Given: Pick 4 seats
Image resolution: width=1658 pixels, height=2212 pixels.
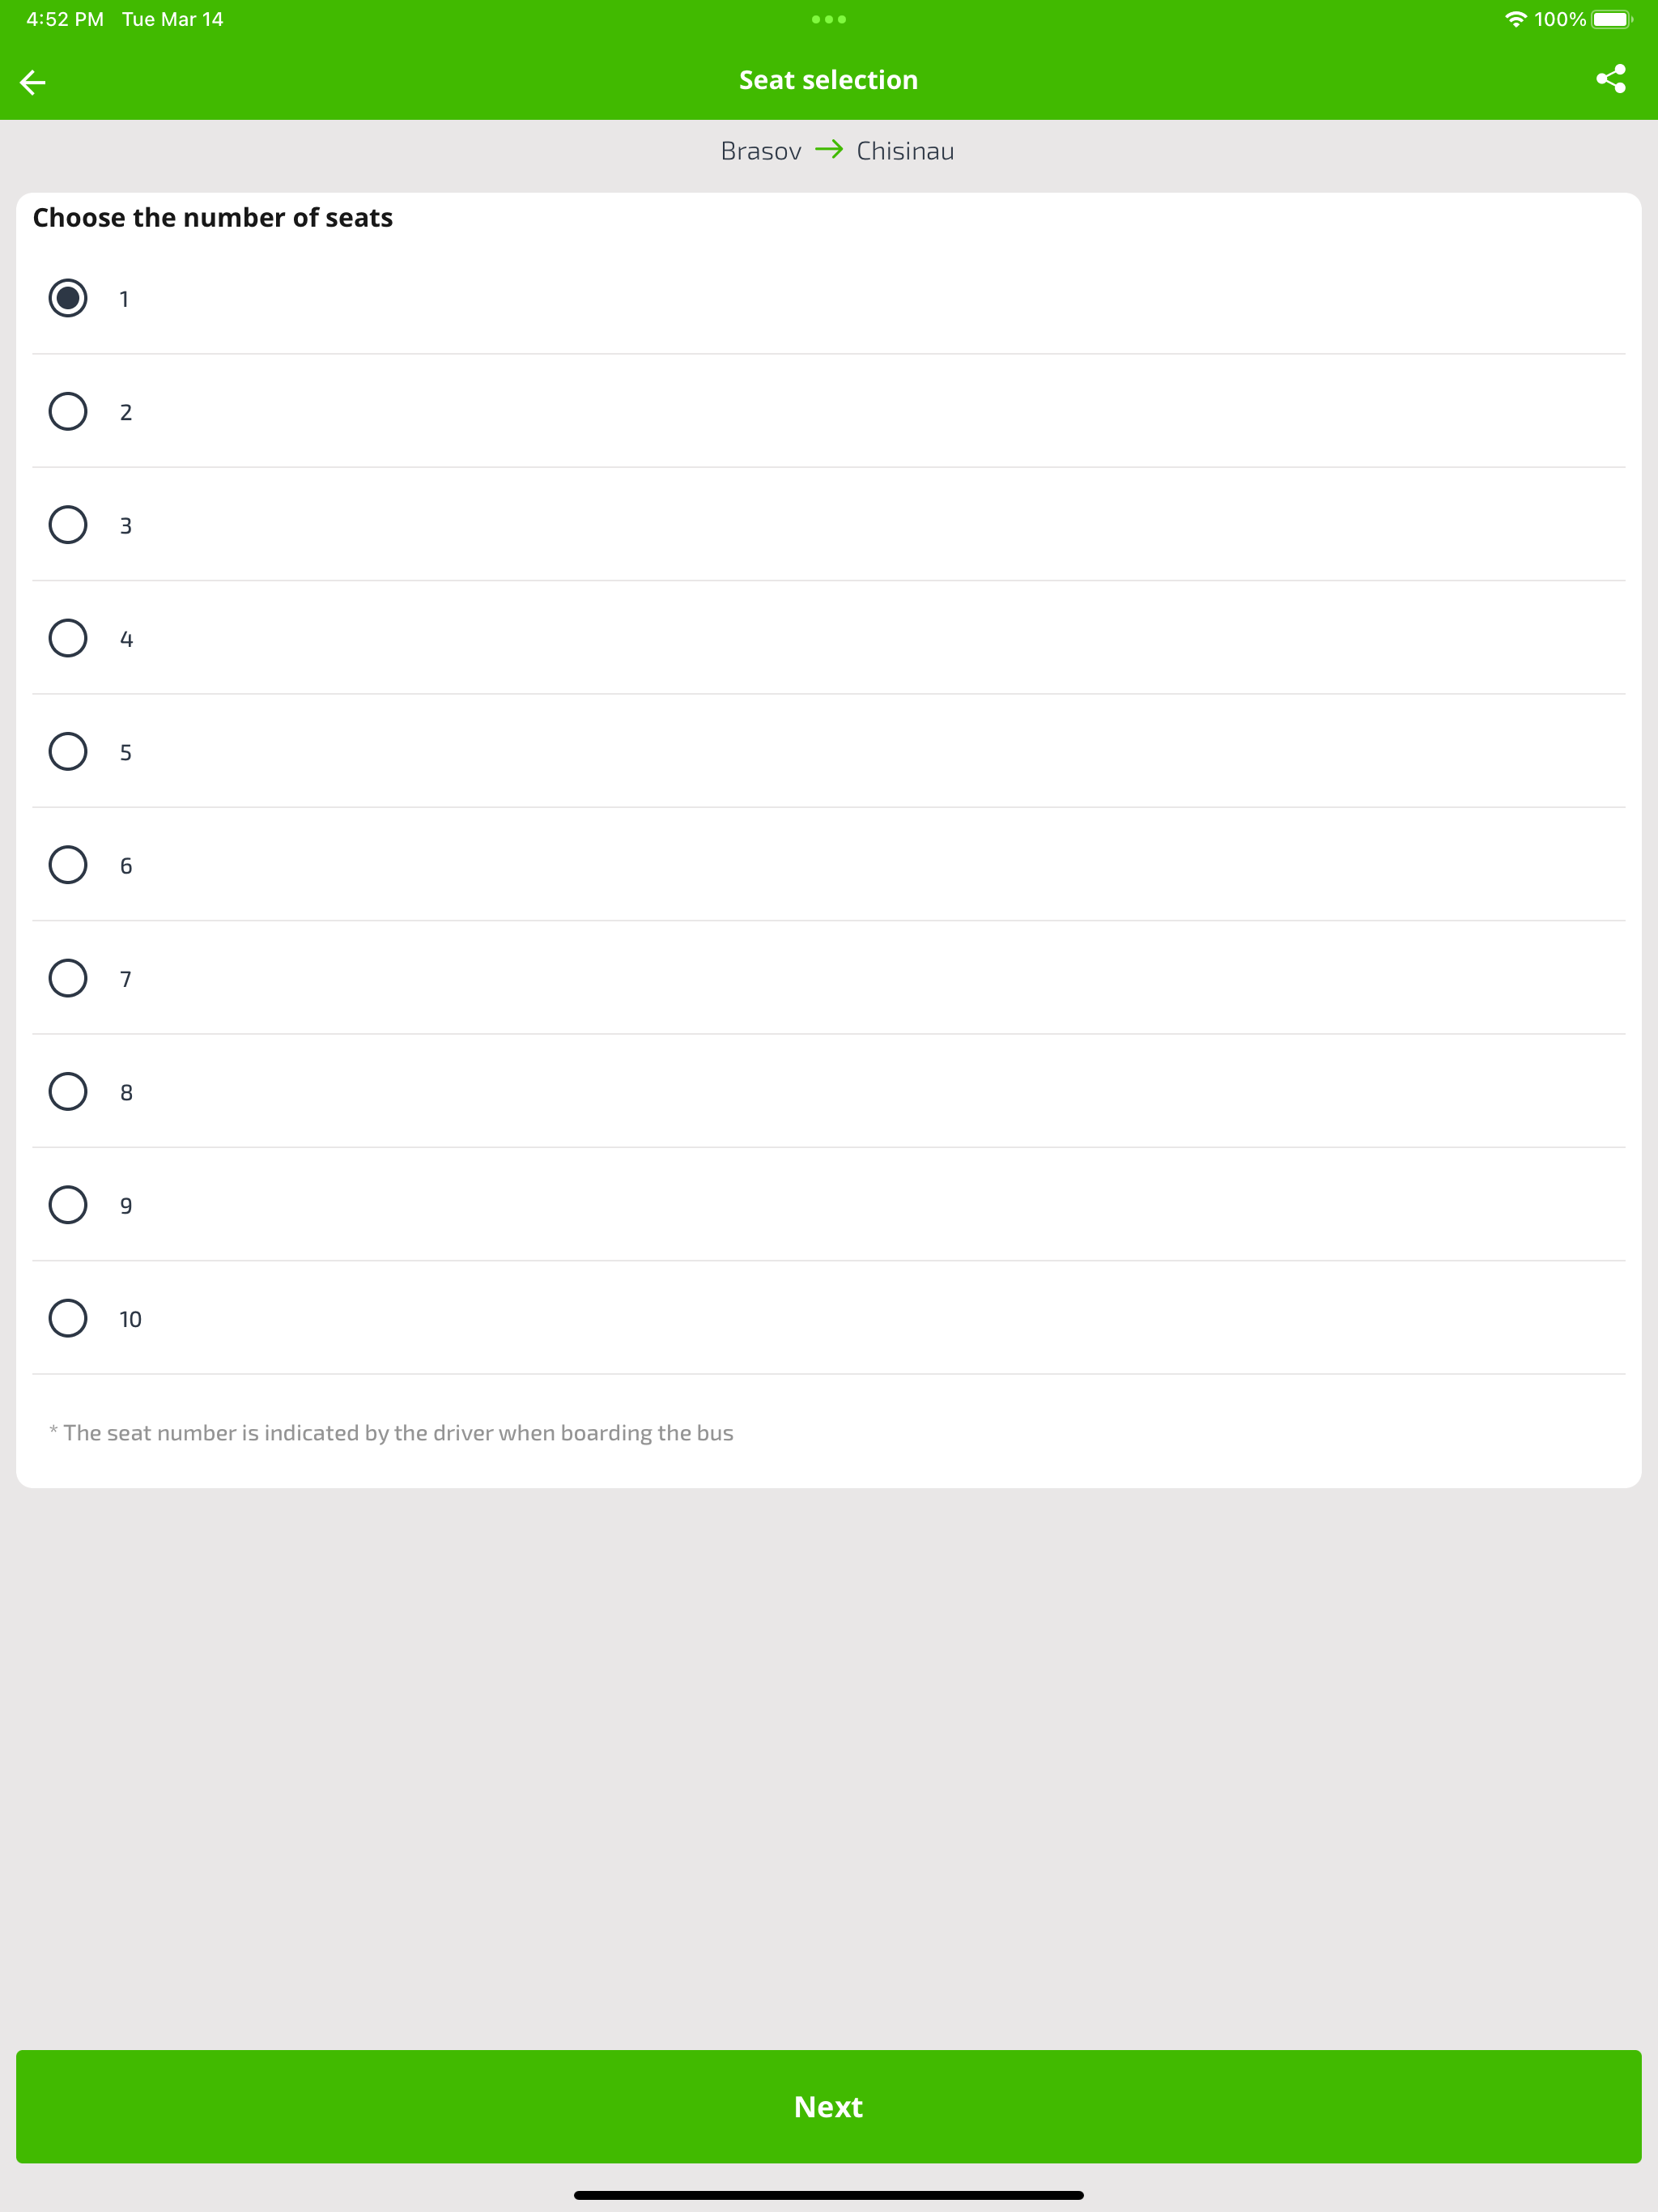Looking at the screenshot, I should (x=68, y=638).
